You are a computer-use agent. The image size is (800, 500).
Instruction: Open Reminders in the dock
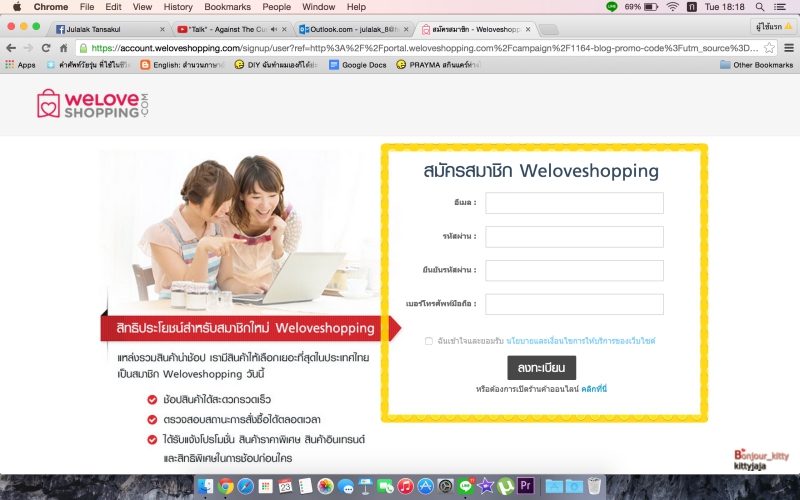(x=305, y=486)
